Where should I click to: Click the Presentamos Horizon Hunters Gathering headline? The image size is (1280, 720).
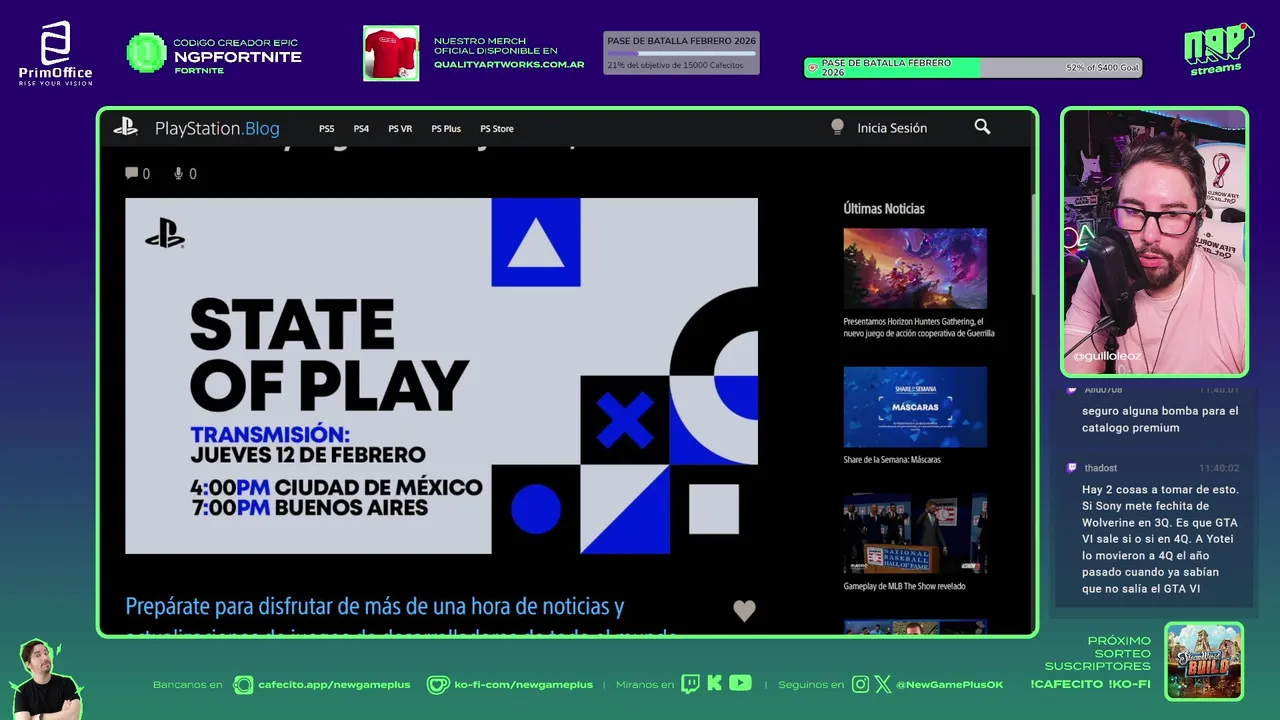(x=919, y=327)
